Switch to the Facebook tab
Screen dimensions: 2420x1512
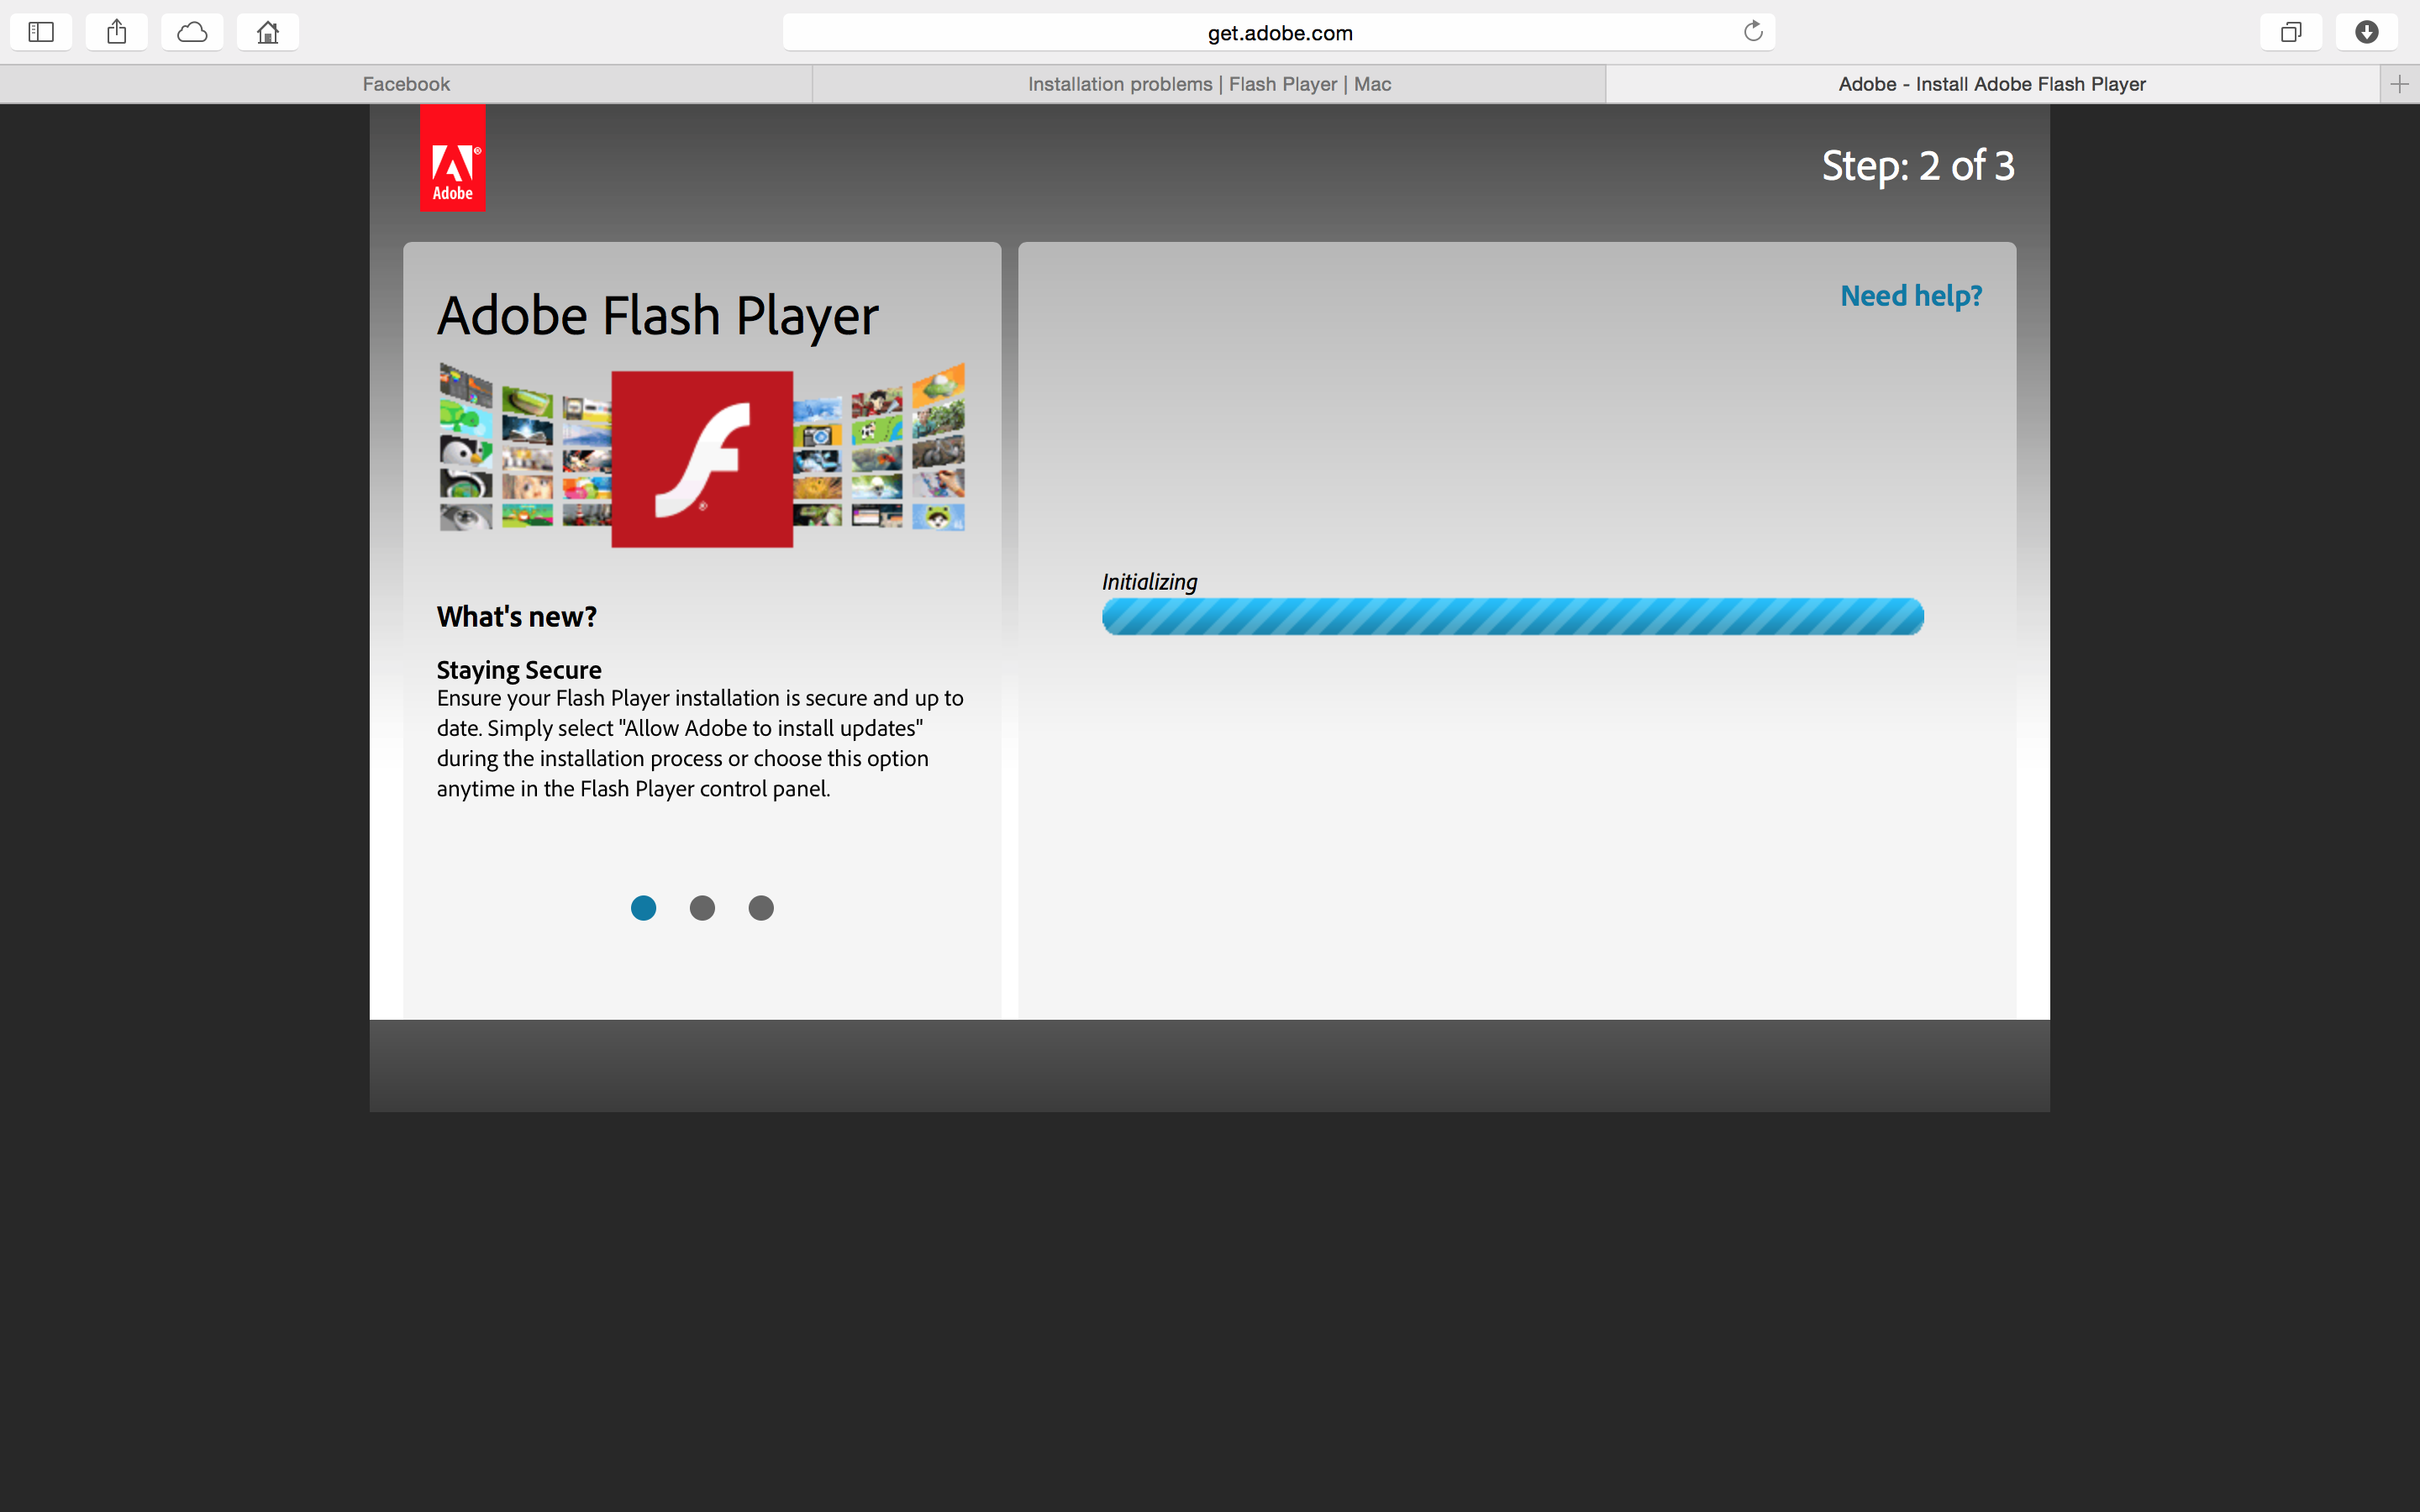click(x=406, y=84)
